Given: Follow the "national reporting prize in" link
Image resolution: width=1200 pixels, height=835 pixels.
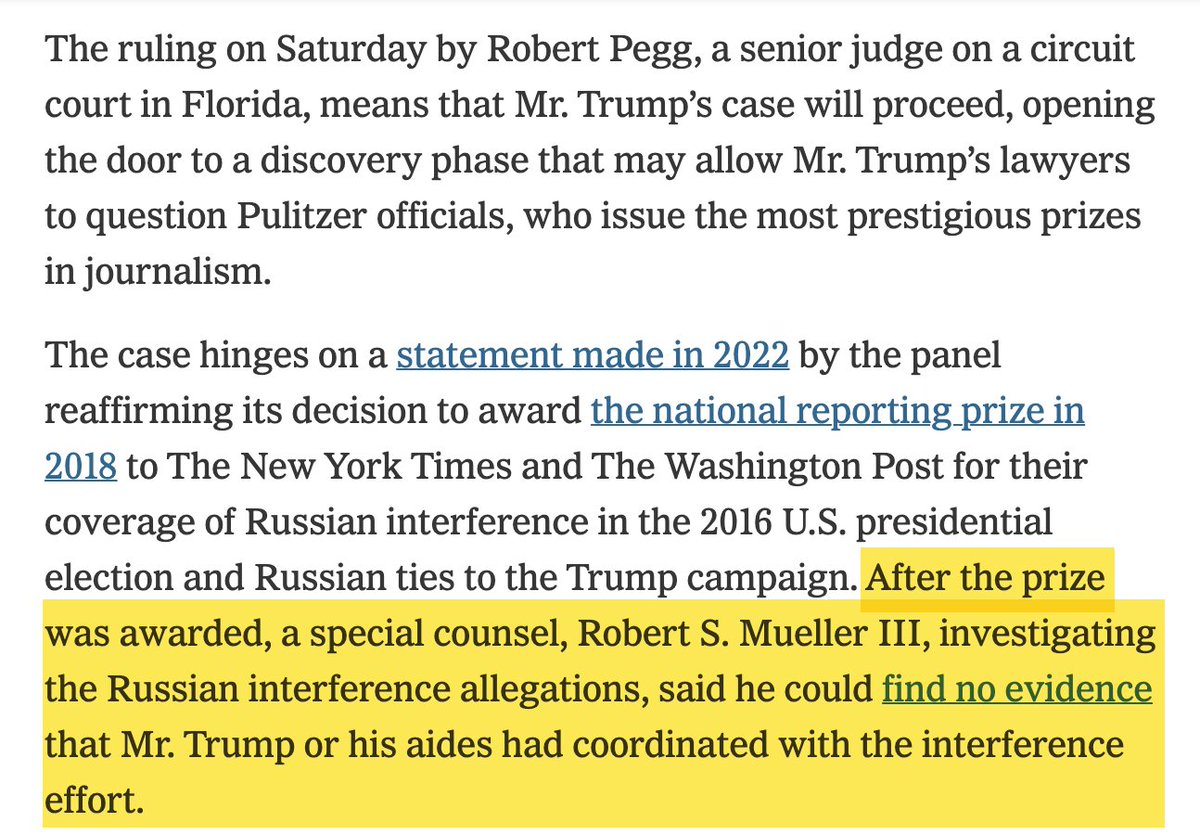Looking at the screenshot, I should pyautogui.click(x=838, y=411).
